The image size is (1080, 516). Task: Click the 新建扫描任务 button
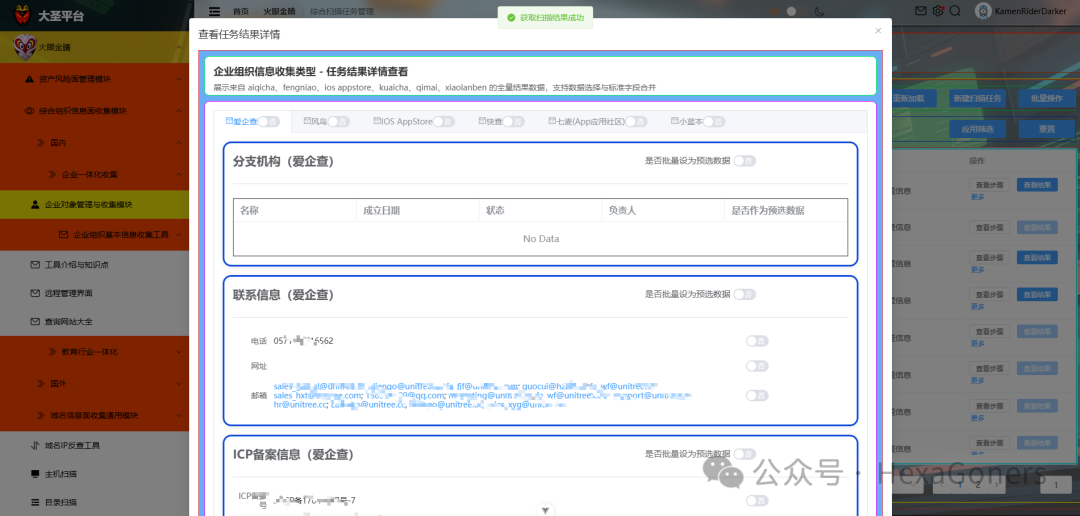(977, 99)
